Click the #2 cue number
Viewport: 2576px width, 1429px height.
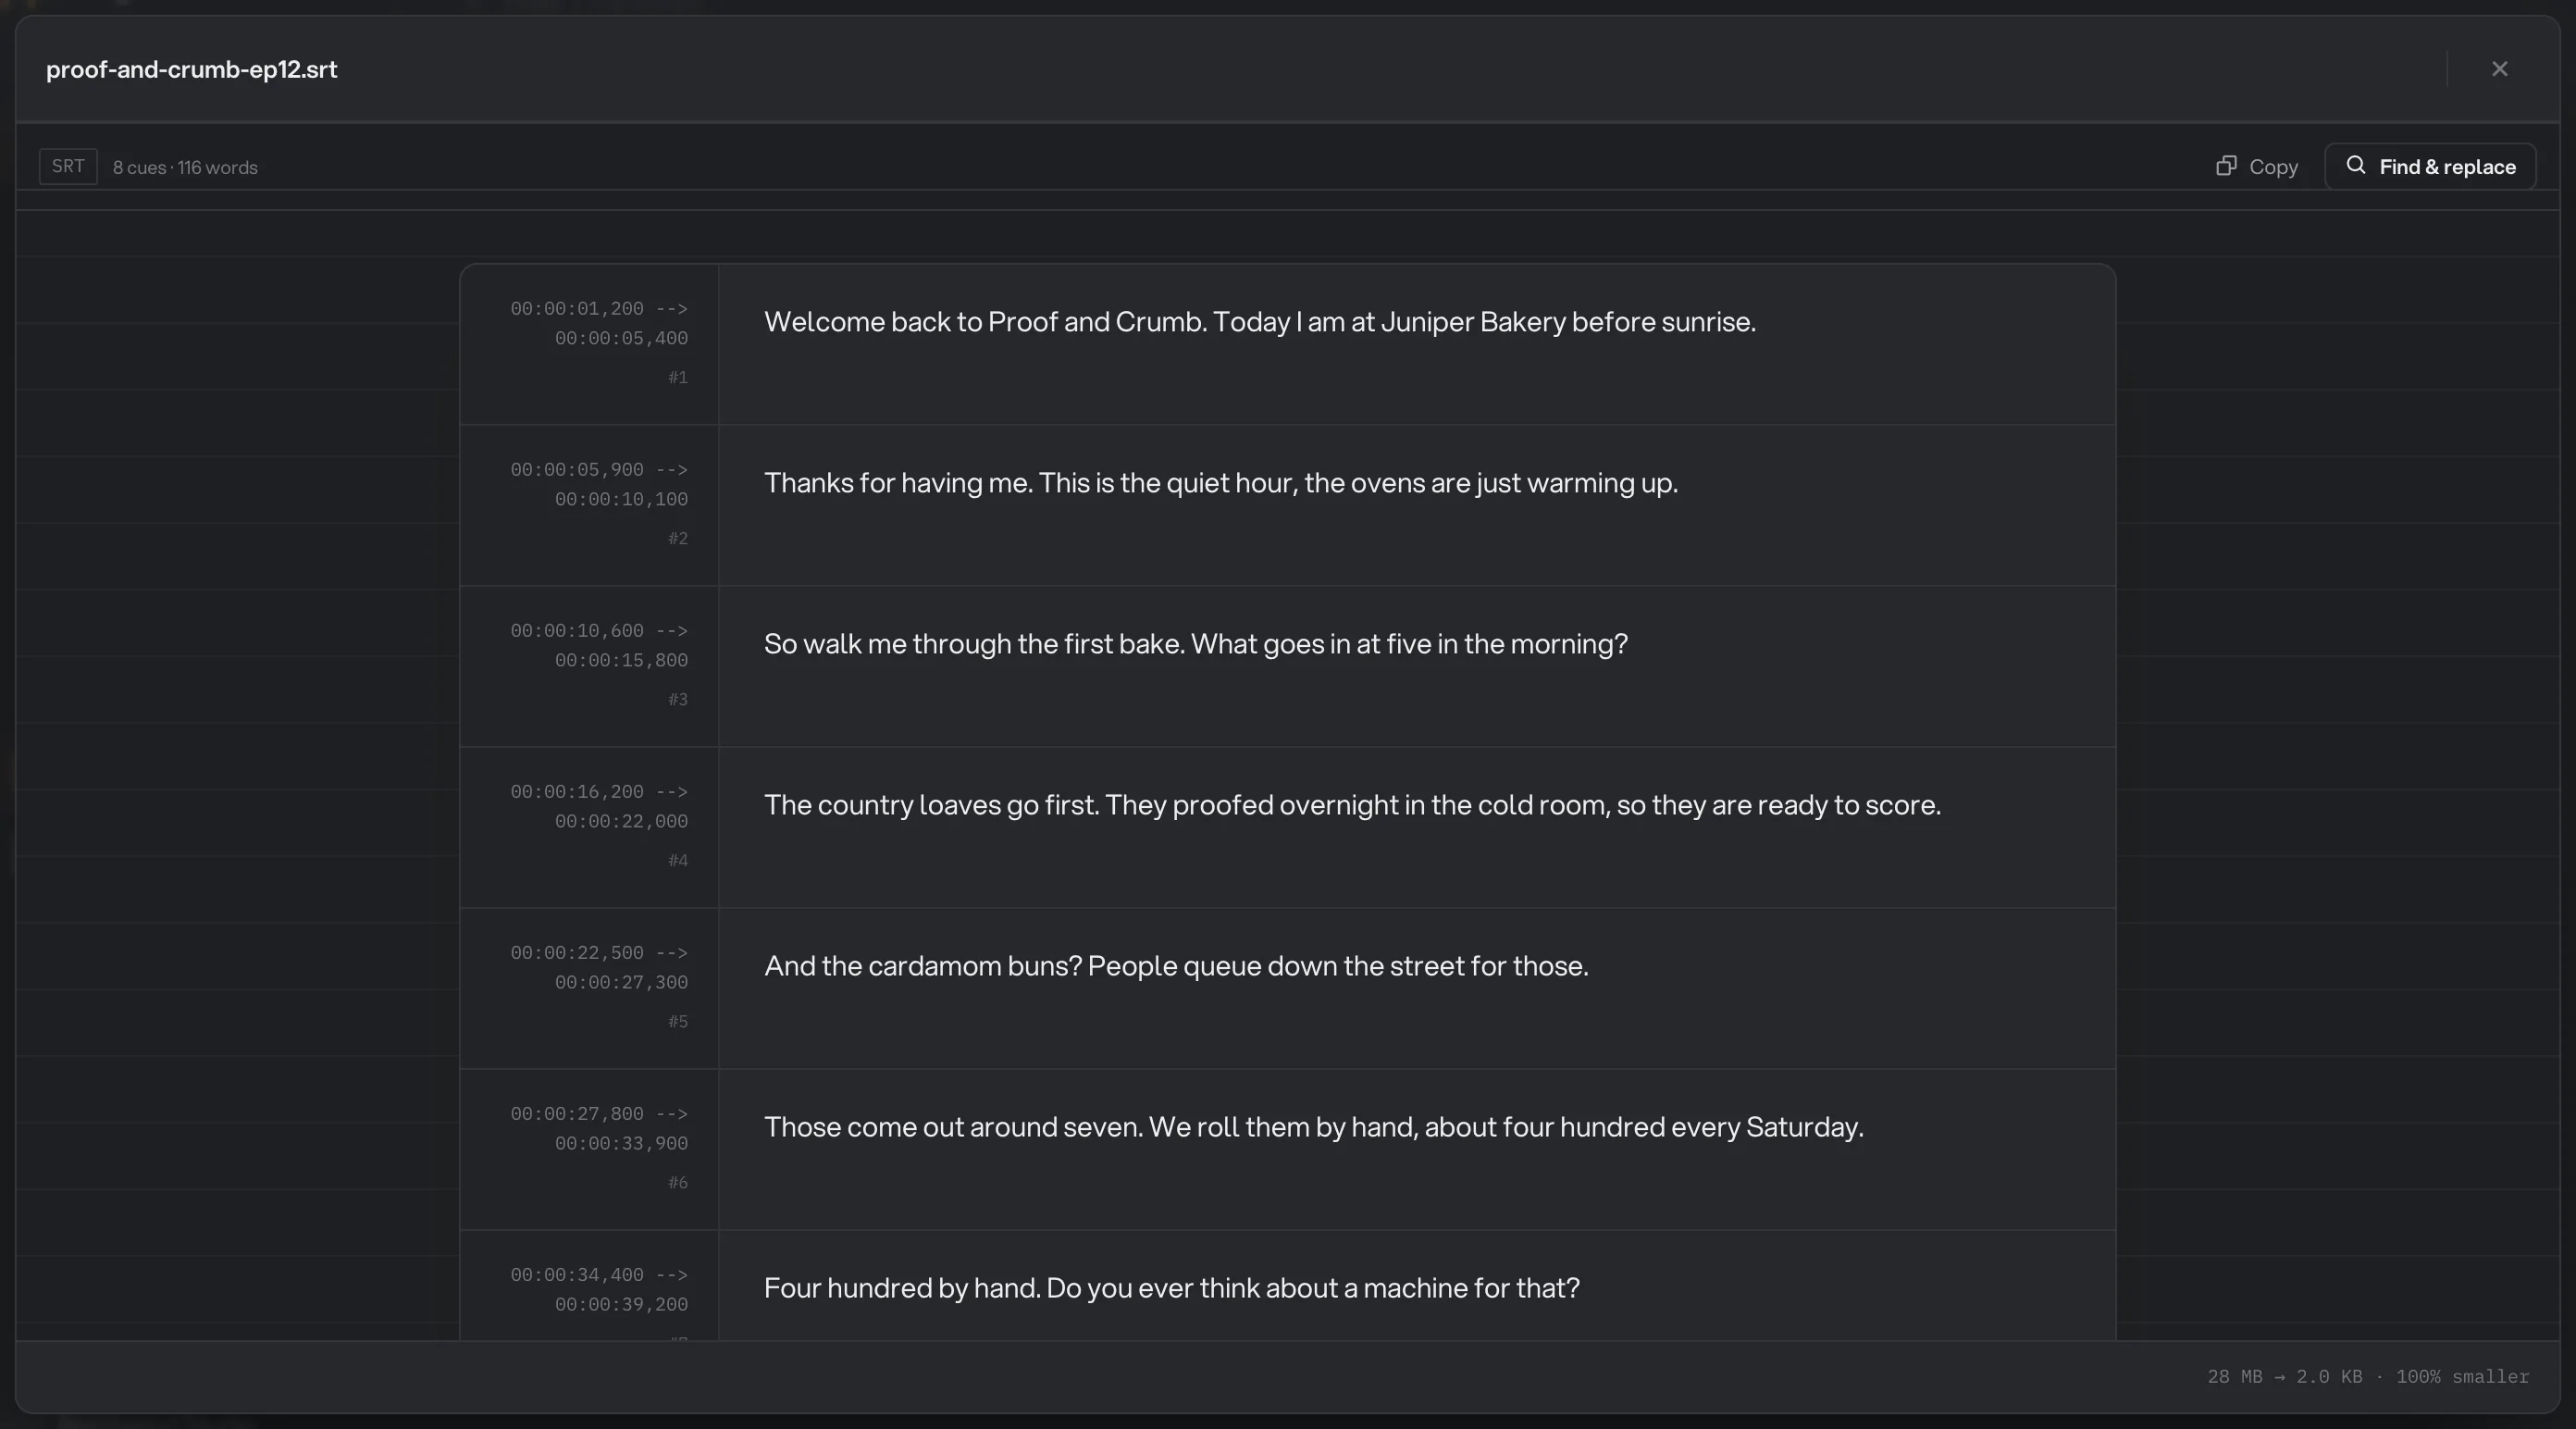(678, 538)
